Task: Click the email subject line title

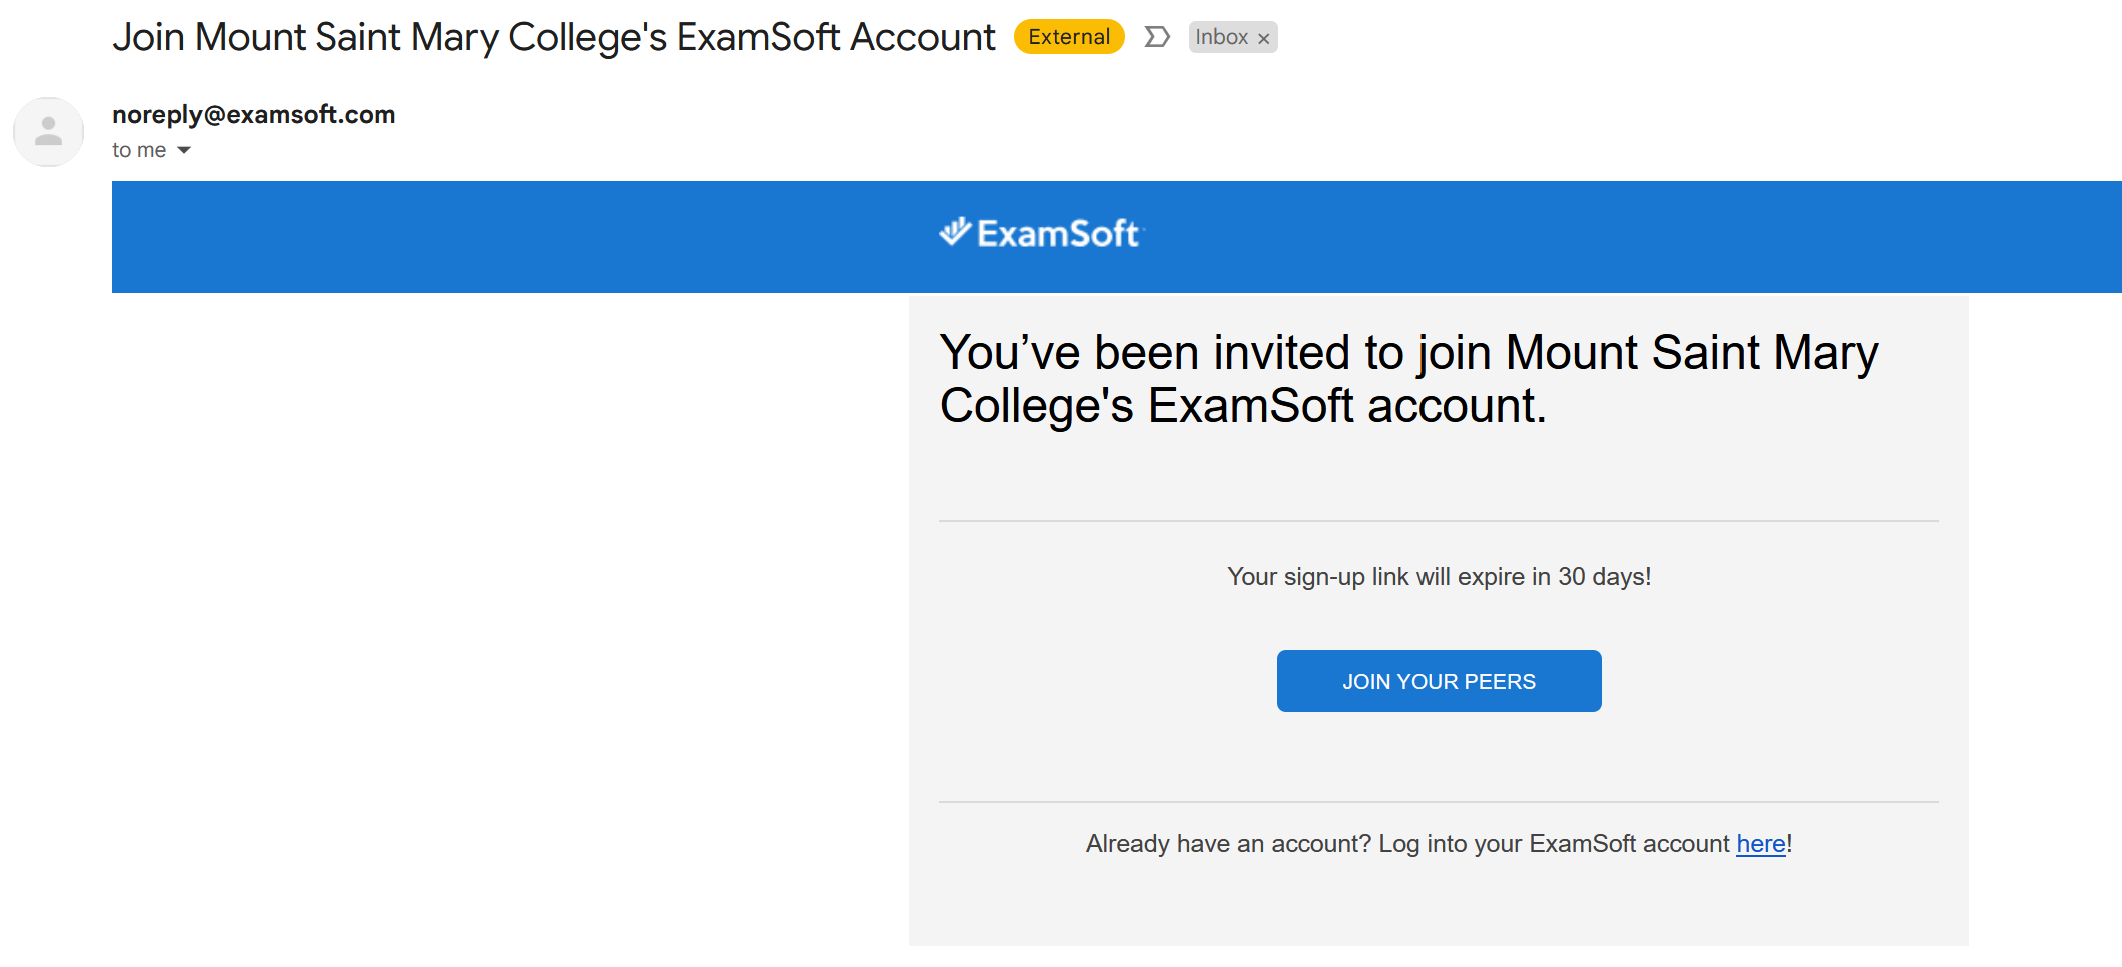Action: [x=554, y=37]
